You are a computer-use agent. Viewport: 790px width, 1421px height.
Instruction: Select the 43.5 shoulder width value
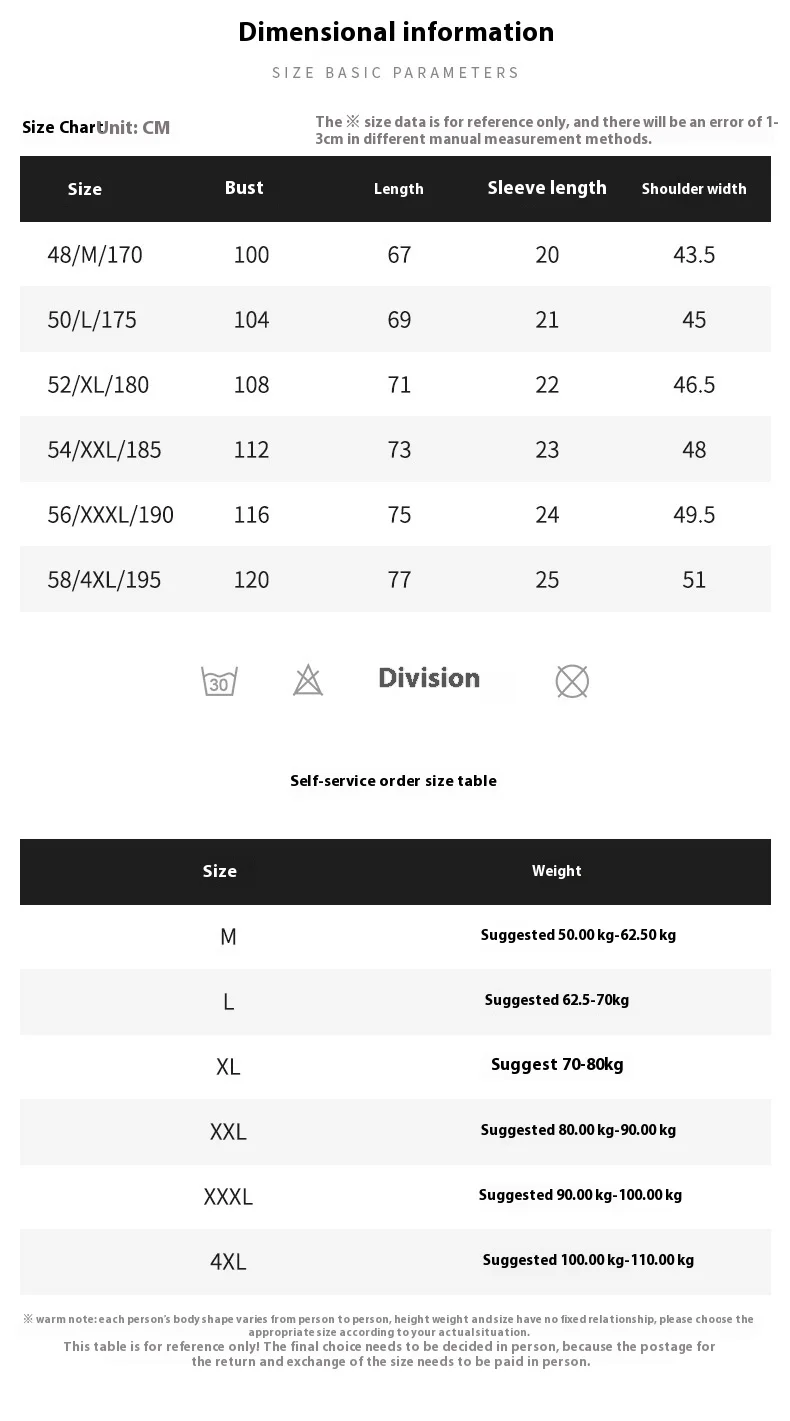point(694,255)
